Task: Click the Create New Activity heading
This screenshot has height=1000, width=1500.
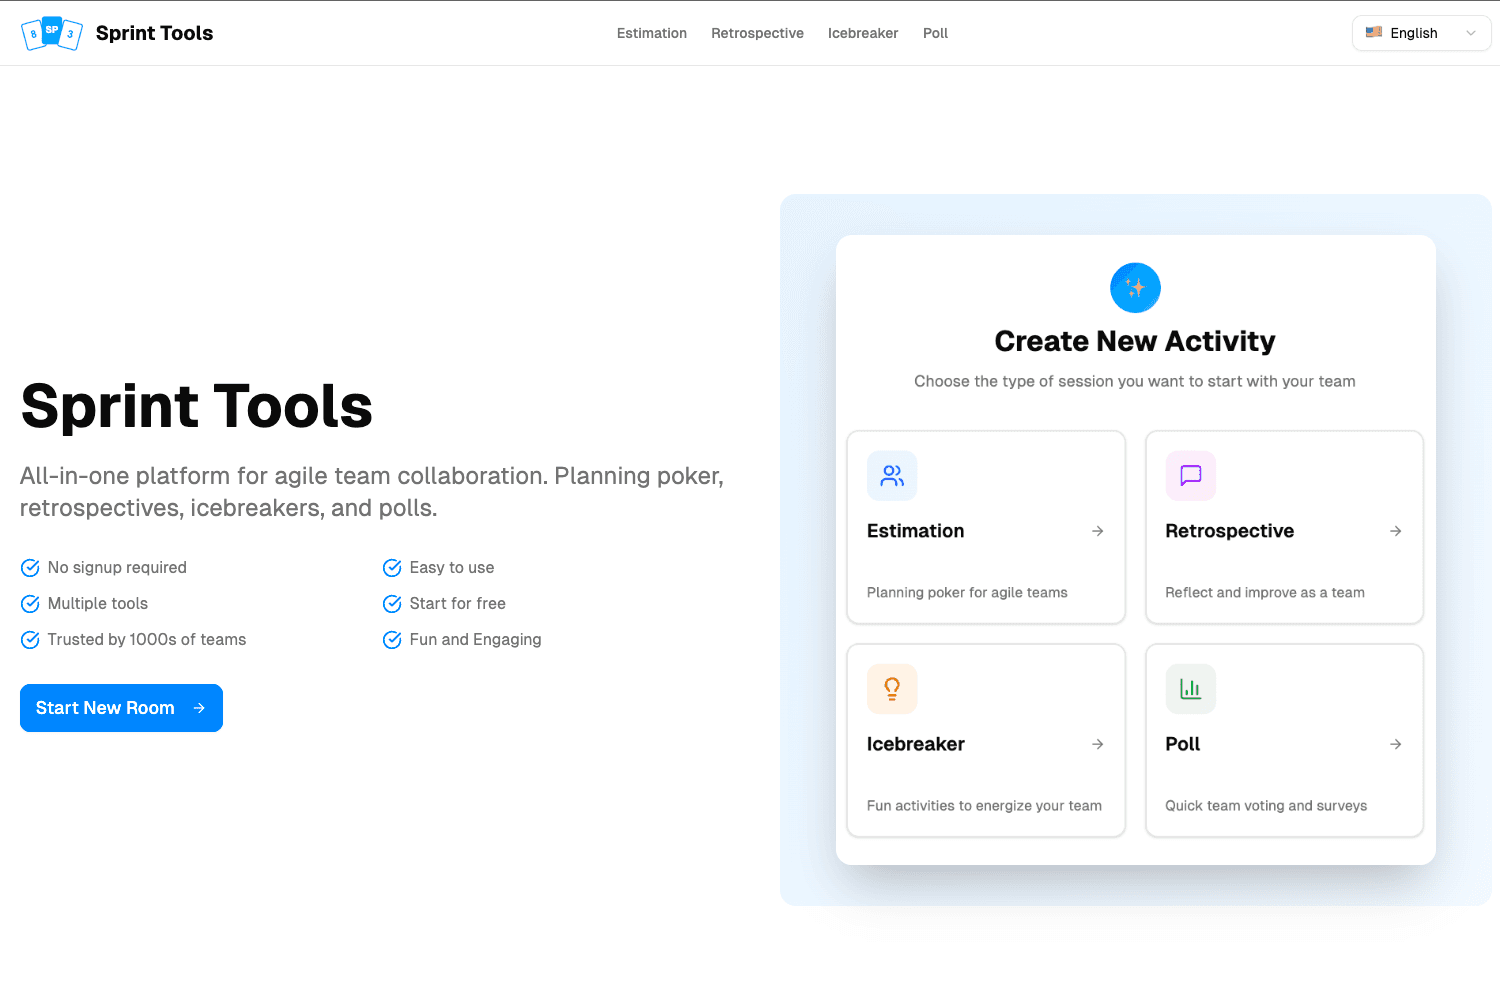Action: point(1135,341)
